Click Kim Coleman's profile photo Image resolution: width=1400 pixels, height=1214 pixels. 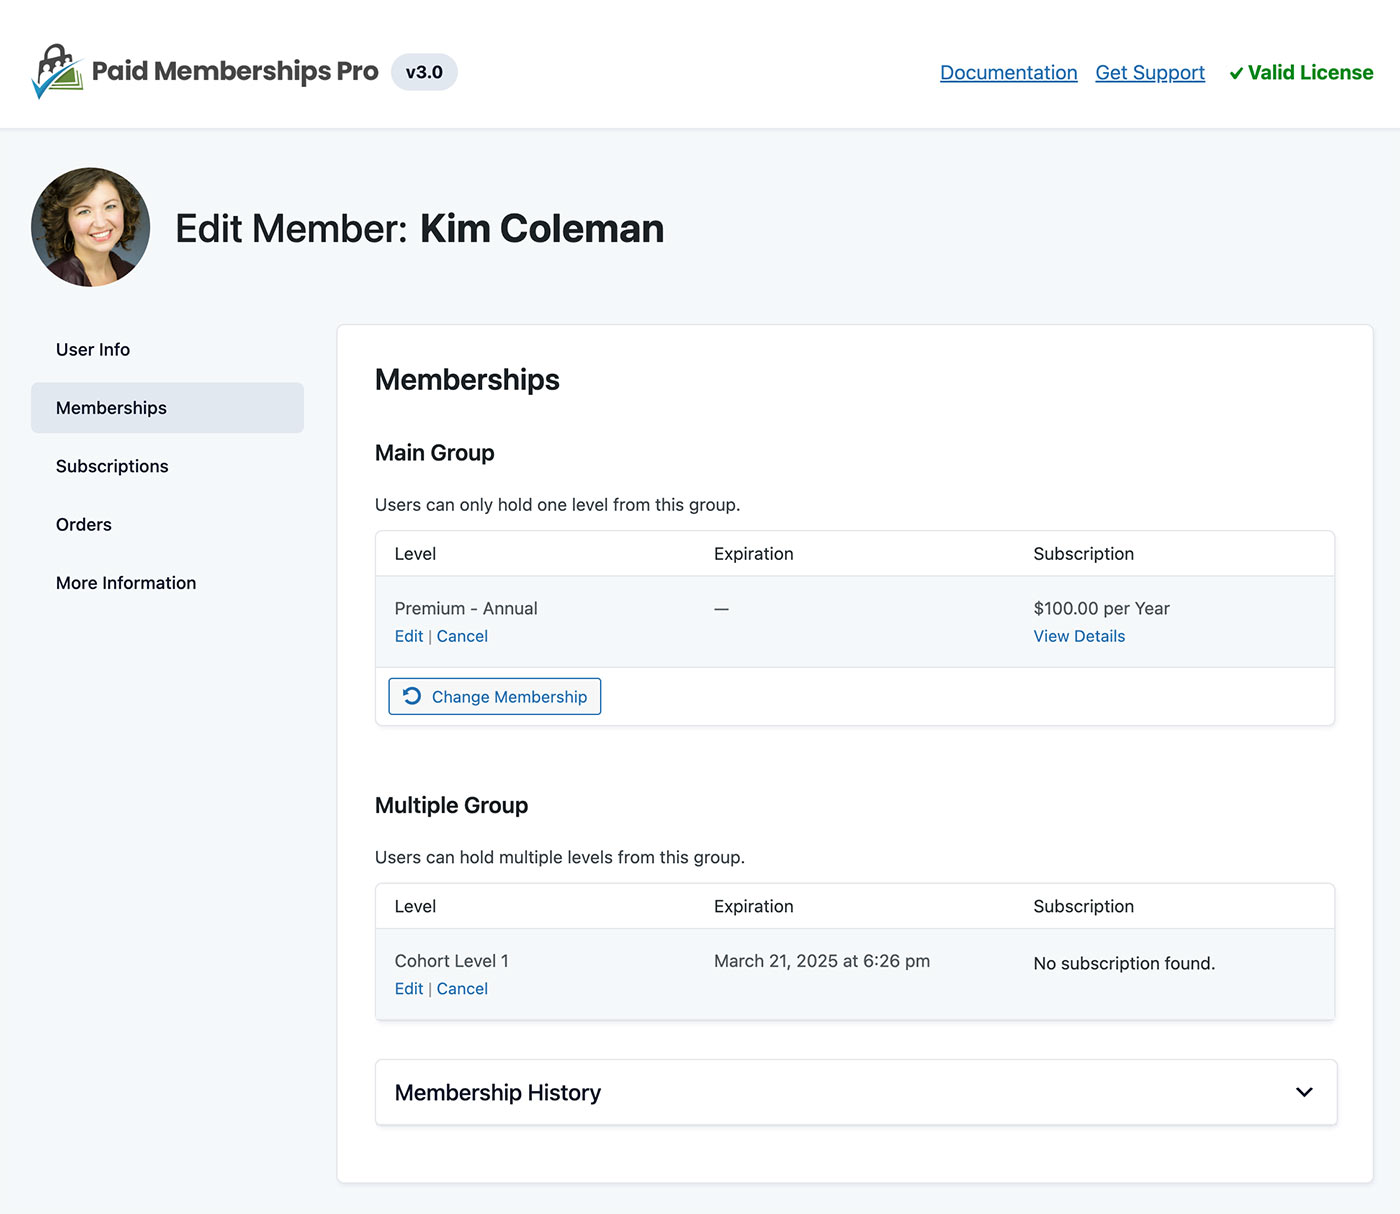point(90,227)
